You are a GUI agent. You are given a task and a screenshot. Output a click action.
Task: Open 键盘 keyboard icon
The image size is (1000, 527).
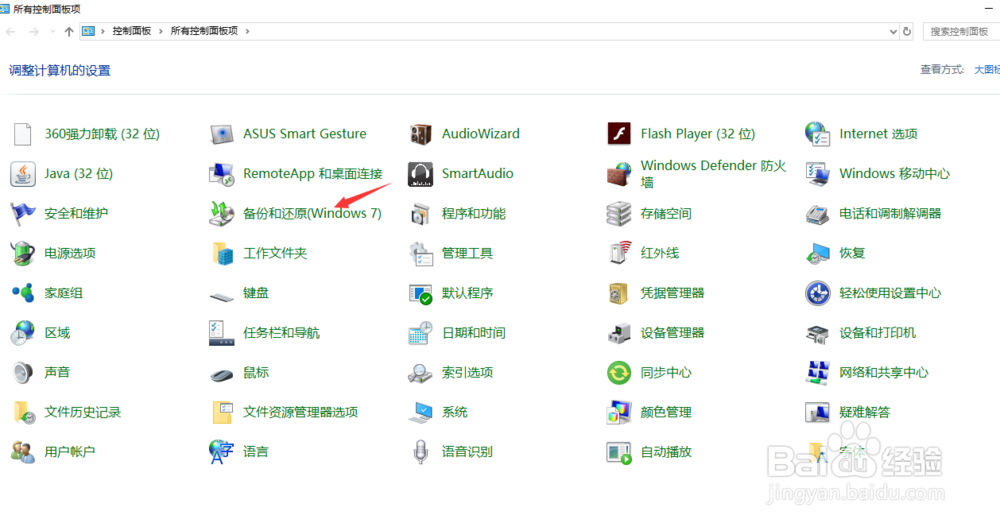[221, 296]
